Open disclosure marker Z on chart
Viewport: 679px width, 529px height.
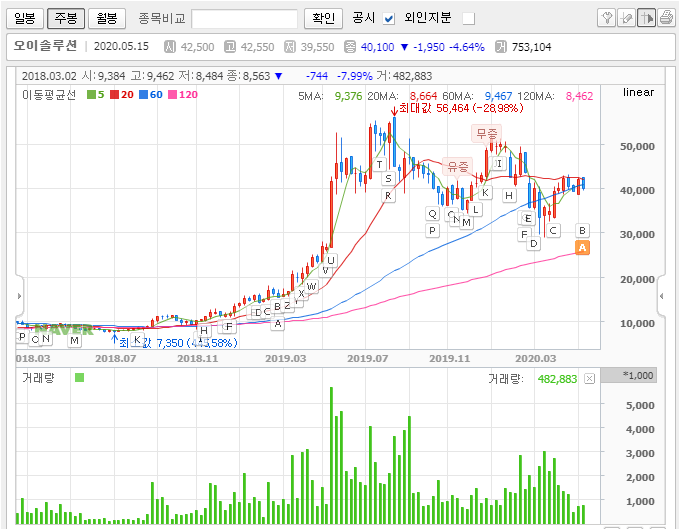pyautogui.click(x=287, y=306)
